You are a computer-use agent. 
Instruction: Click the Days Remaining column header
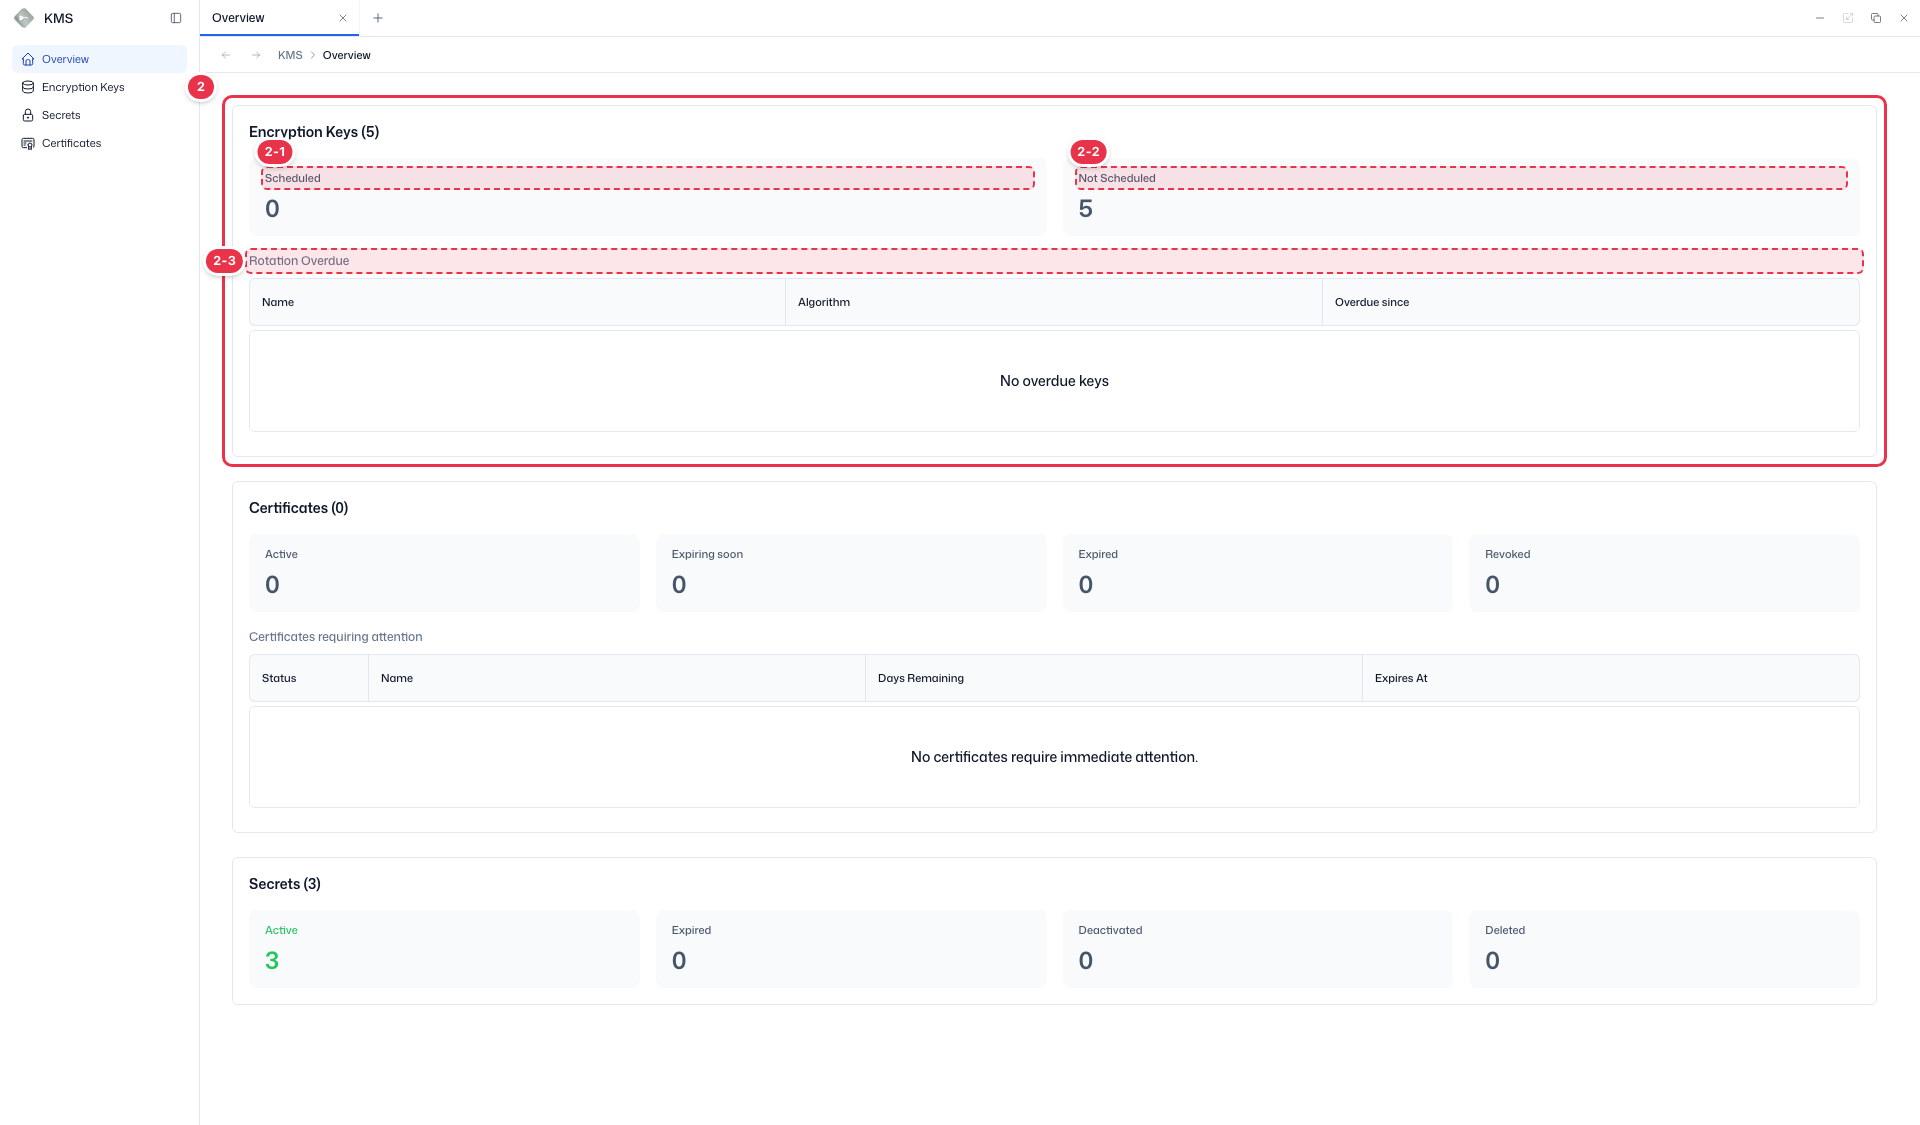(x=1113, y=678)
